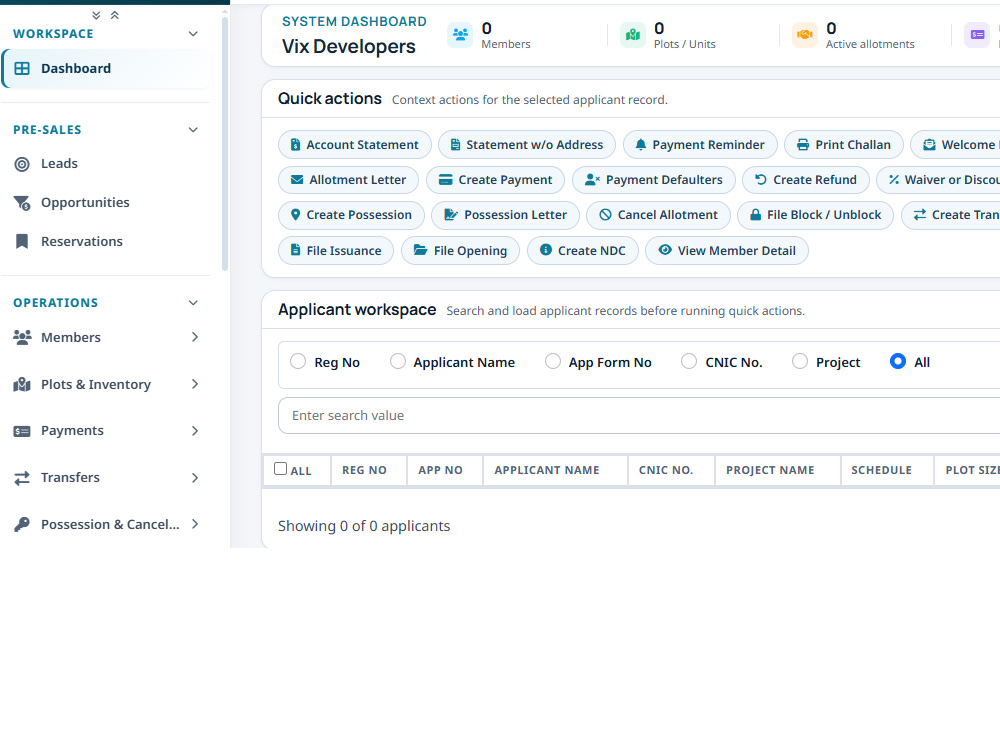The image size is (1000, 750).
Task: Click the Enter search value field
Action: [639, 416]
